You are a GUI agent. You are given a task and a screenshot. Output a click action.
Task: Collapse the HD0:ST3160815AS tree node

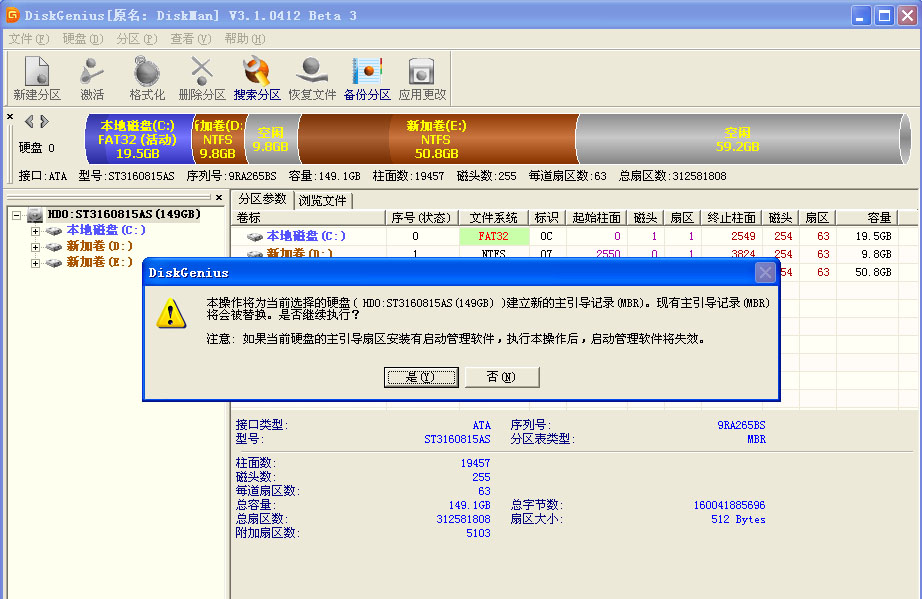pyautogui.click(x=16, y=215)
